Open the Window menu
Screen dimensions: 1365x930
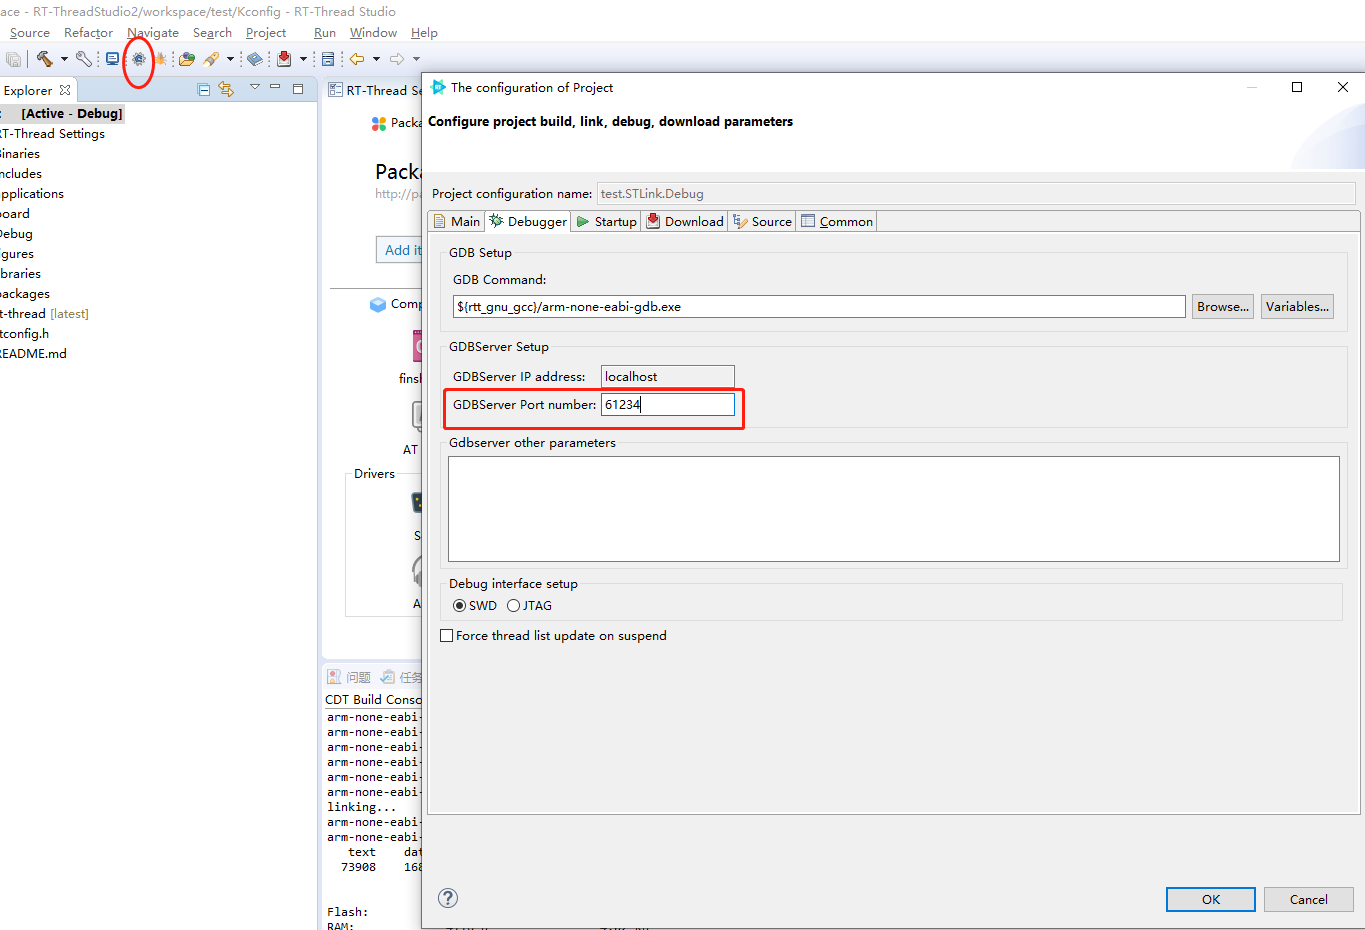pyautogui.click(x=373, y=33)
